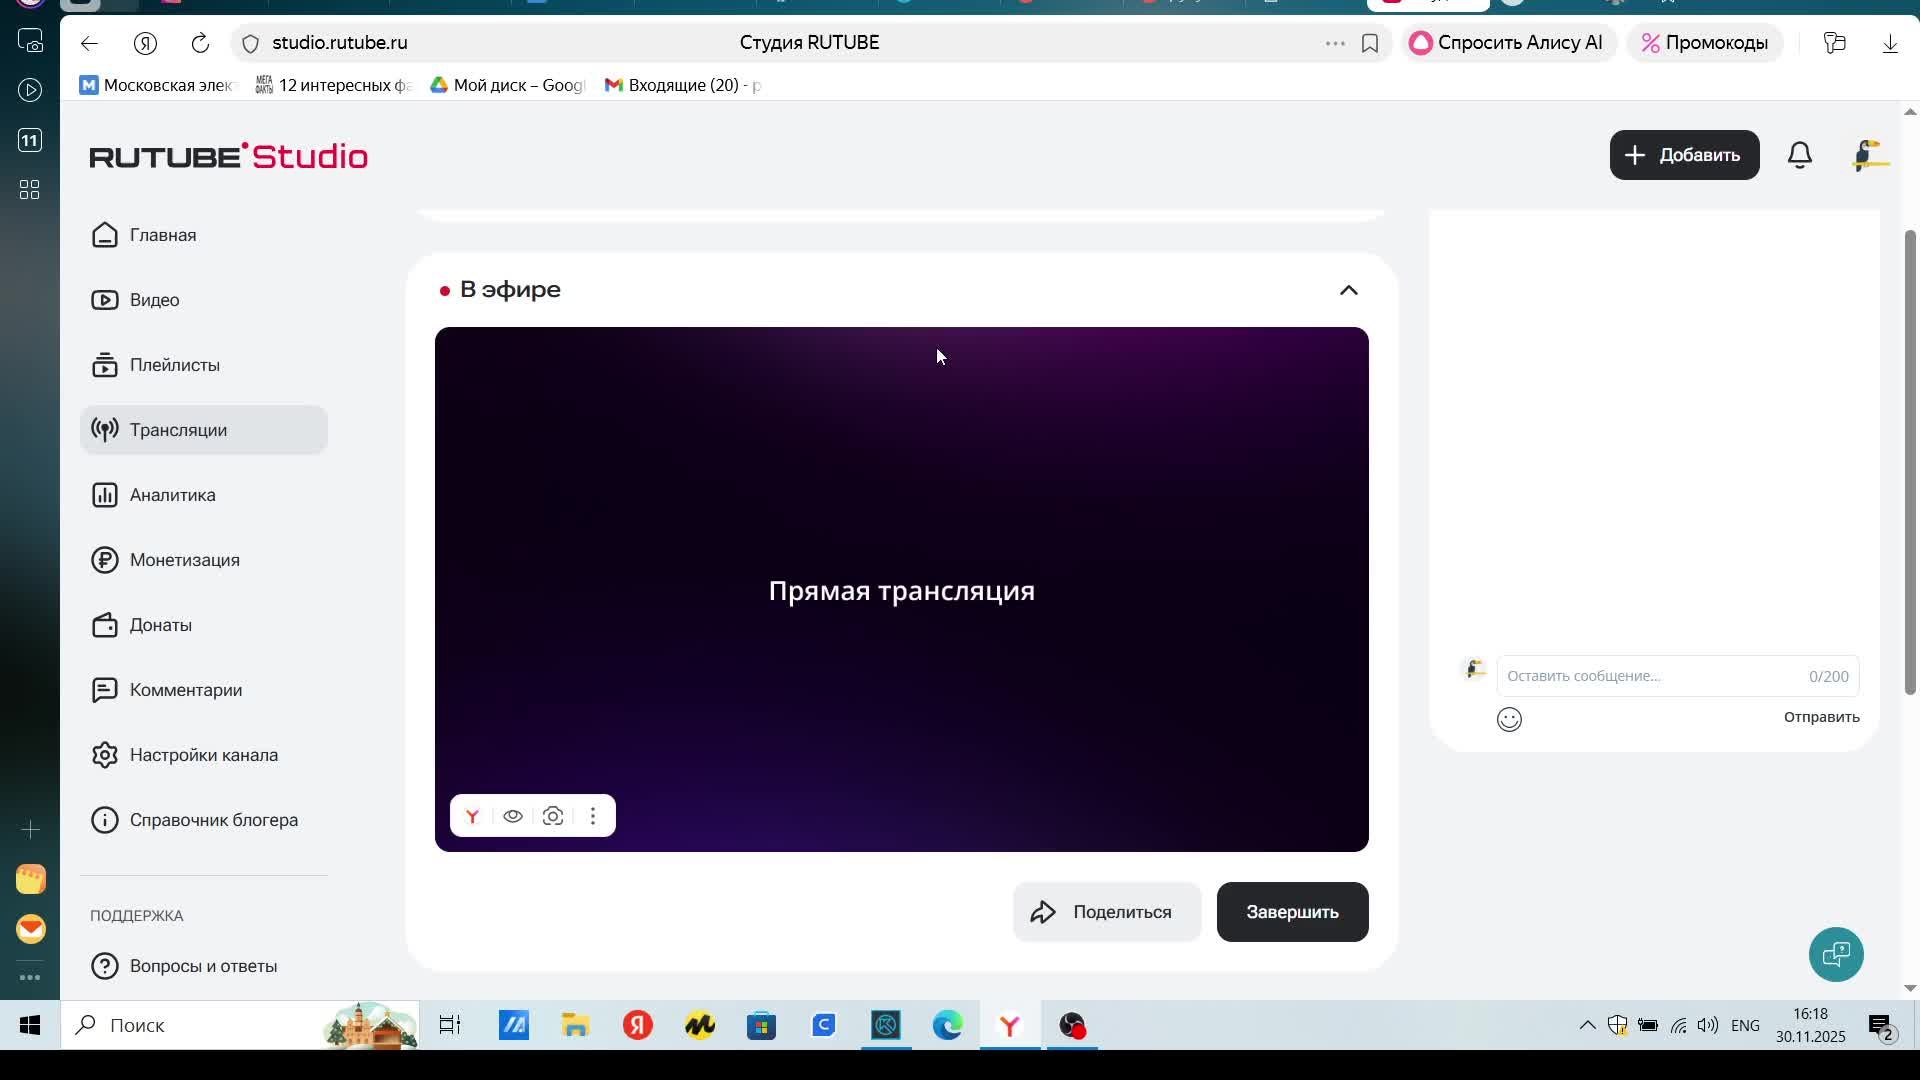The width and height of the screenshot is (1920, 1080).
Task: Toggle the eye icon on the player overlay
Action: 513,816
